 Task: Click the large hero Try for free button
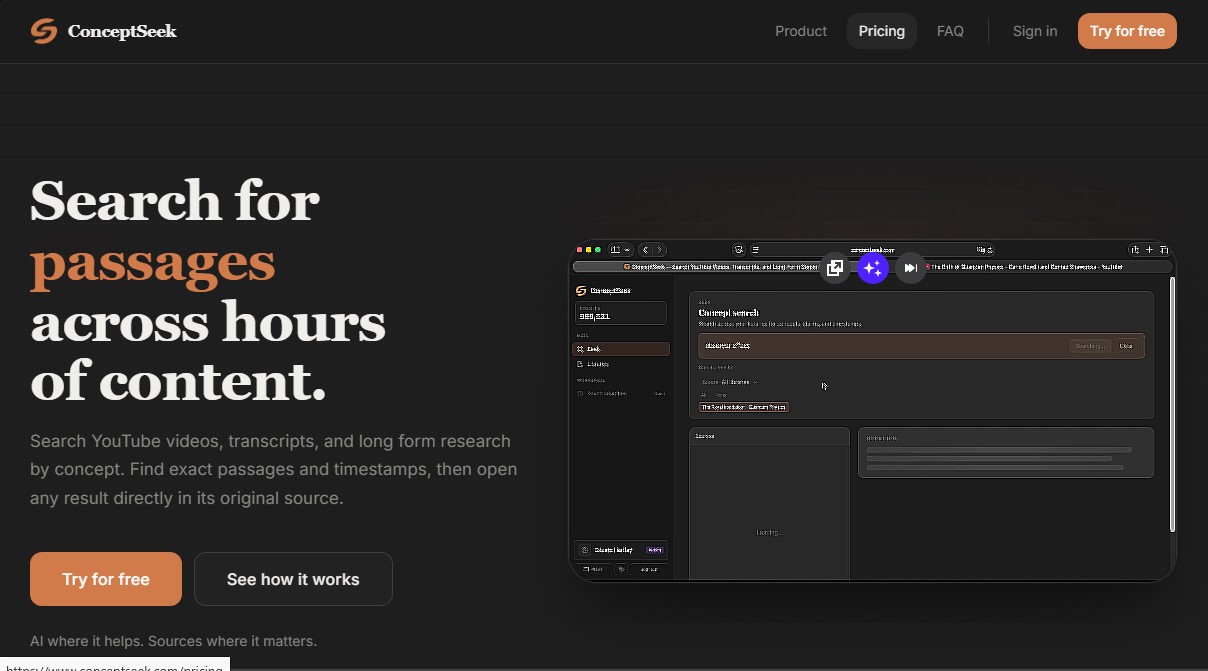106,579
